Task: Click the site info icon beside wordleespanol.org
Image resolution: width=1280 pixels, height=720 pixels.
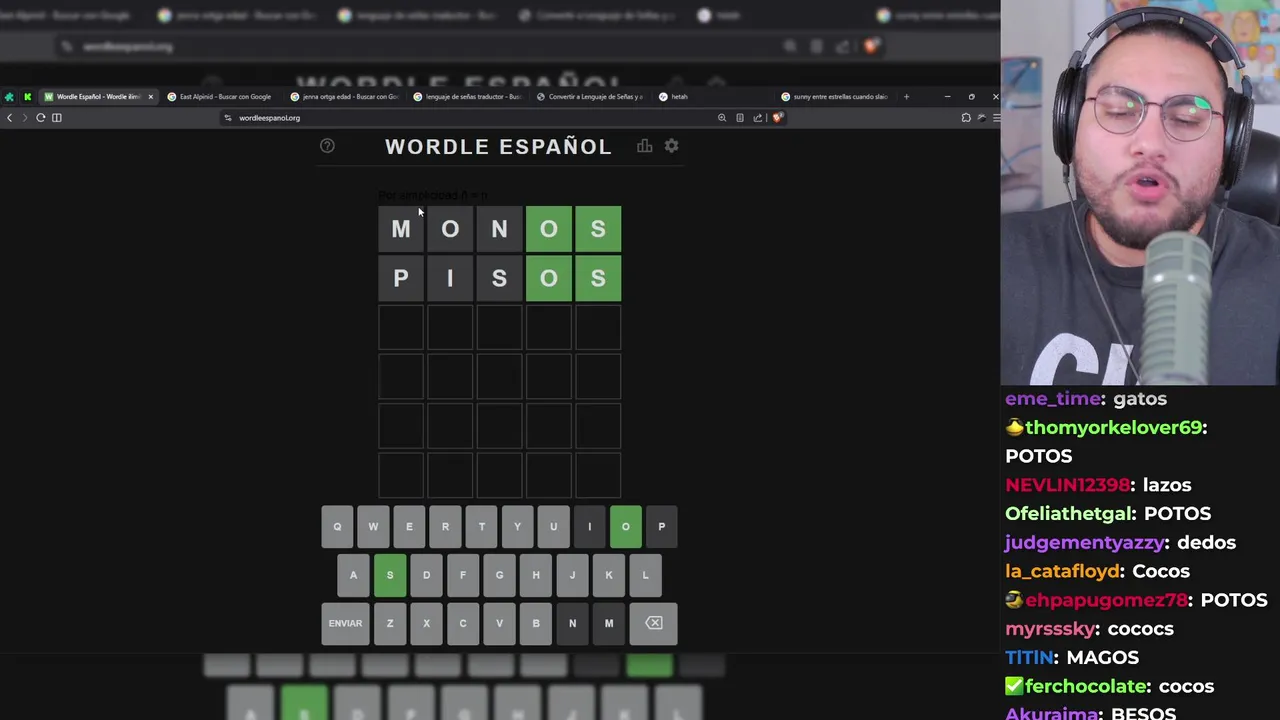Action: pyautogui.click(x=228, y=118)
